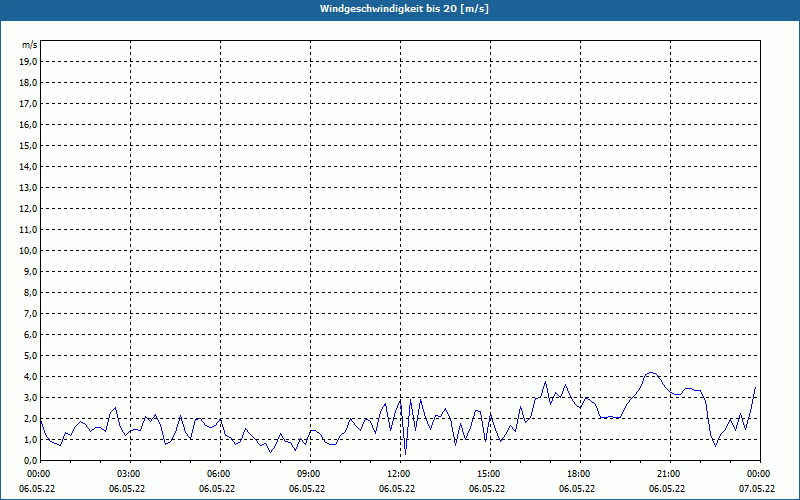800x500 pixels.
Task: Click the '06.05.22' date under 03:00
Action: click(x=127, y=488)
